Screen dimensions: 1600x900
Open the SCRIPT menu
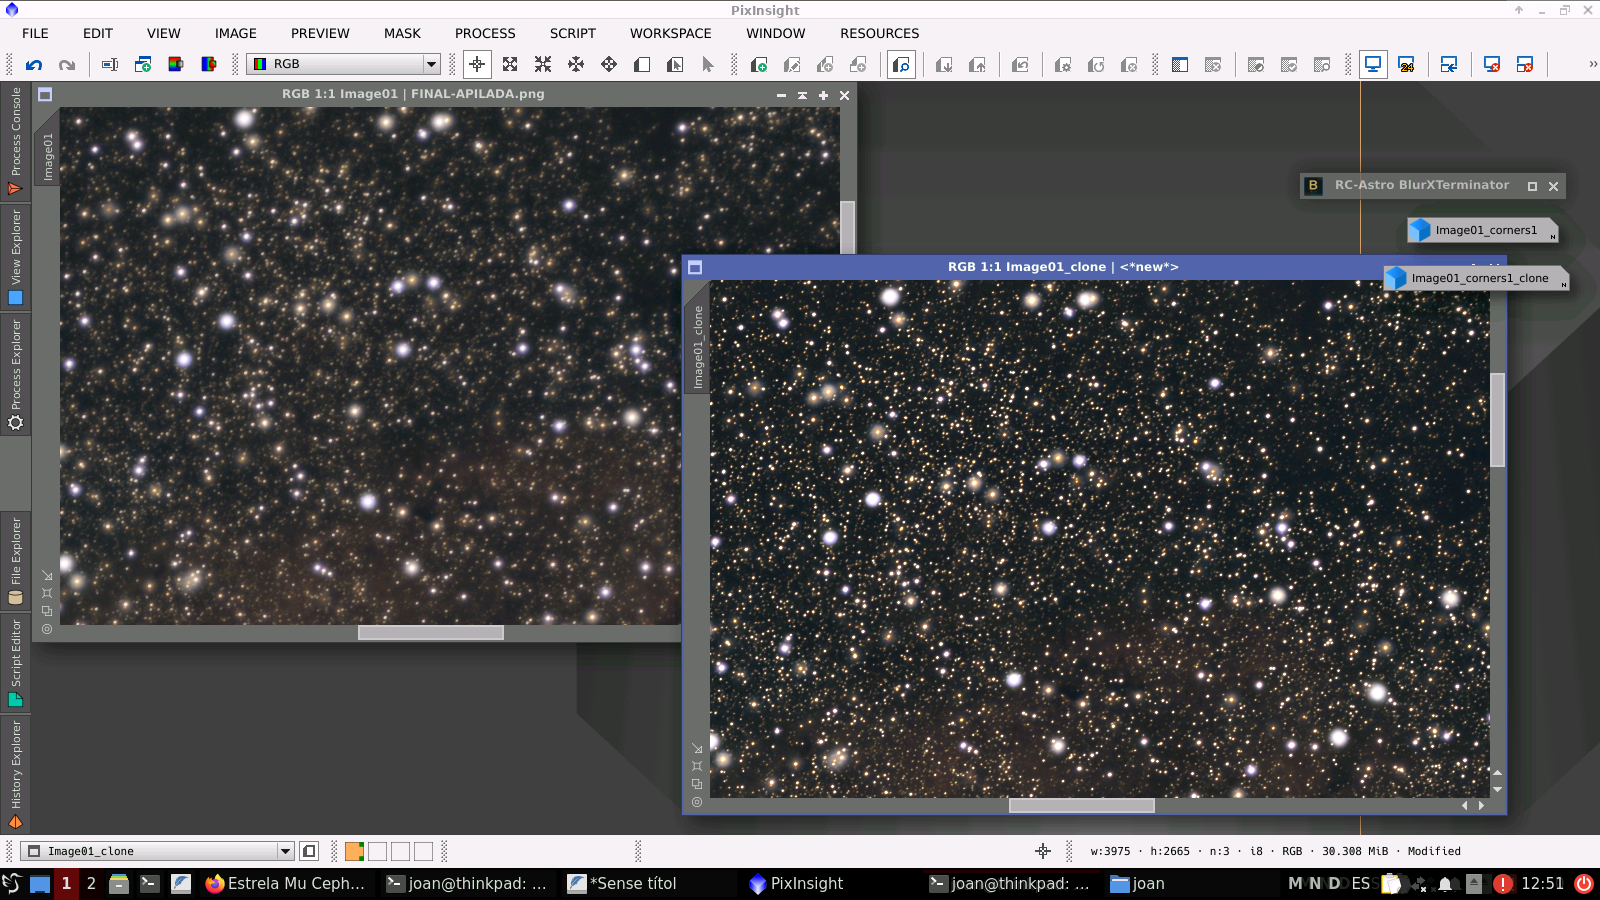[572, 33]
